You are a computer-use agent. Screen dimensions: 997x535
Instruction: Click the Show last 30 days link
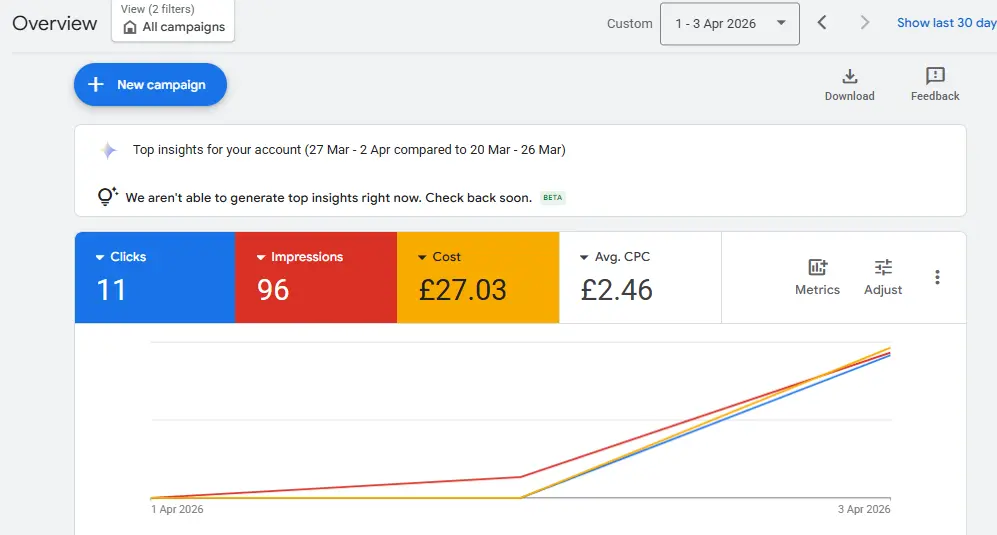pyautogui.click(x=947, y=23)
